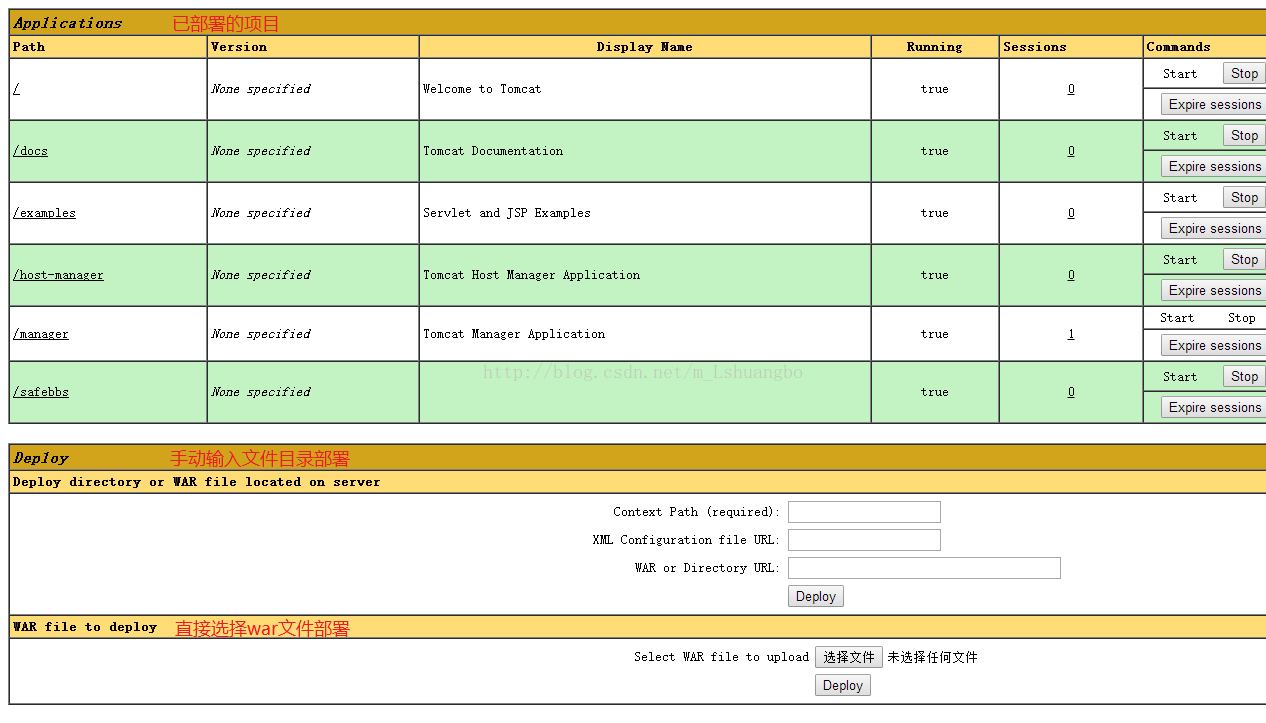Expire sessions for /host-manager
The height and width of the screenshot is (723, 1266).
point(1214,290)
